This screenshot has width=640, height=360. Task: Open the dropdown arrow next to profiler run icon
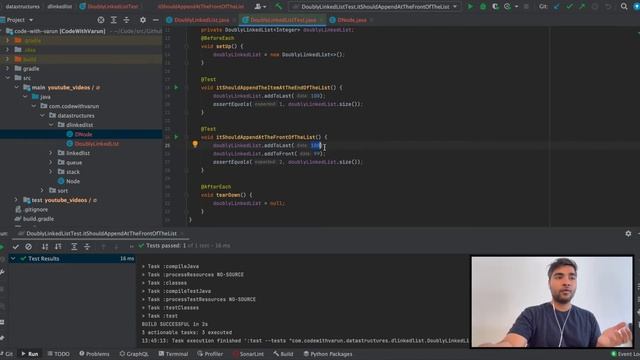tap(516, 7)
